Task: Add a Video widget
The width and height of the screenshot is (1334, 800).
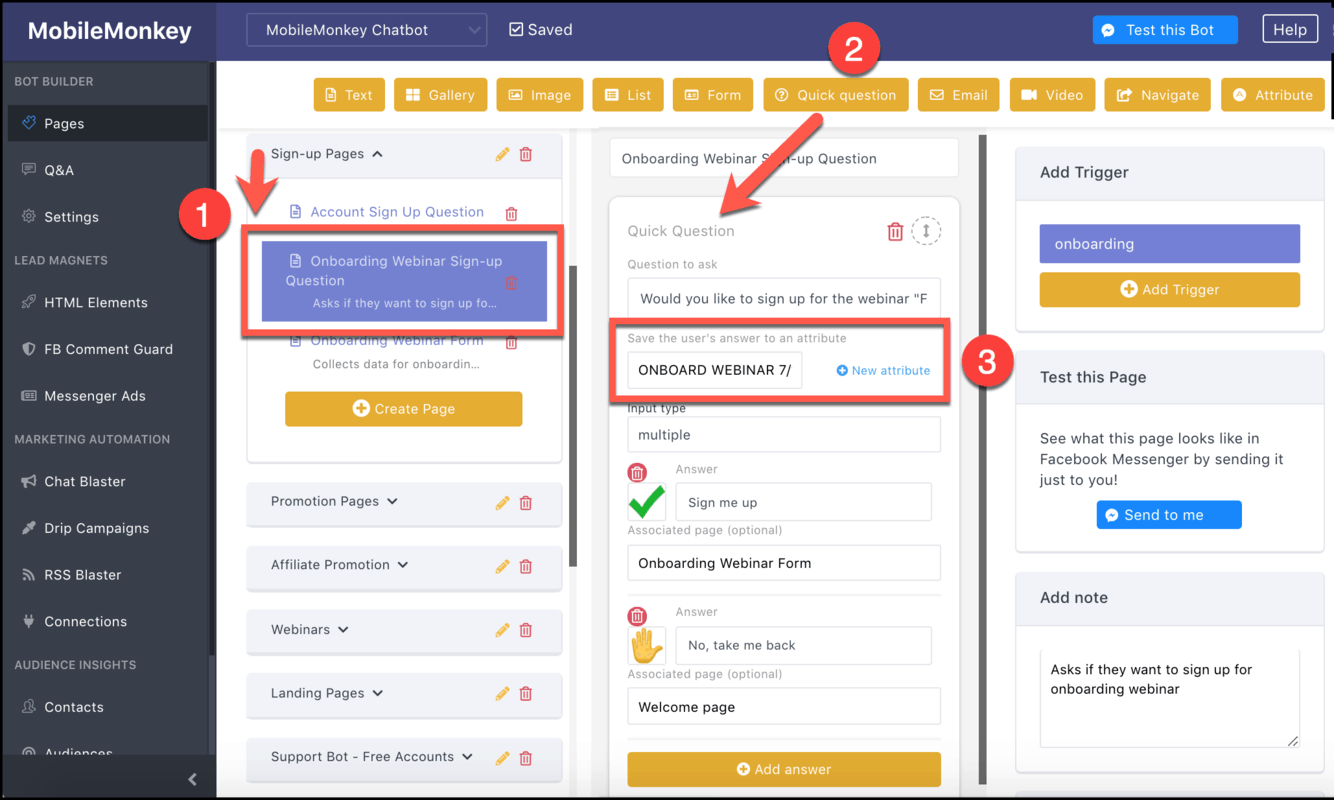Action: point(1052,95)
